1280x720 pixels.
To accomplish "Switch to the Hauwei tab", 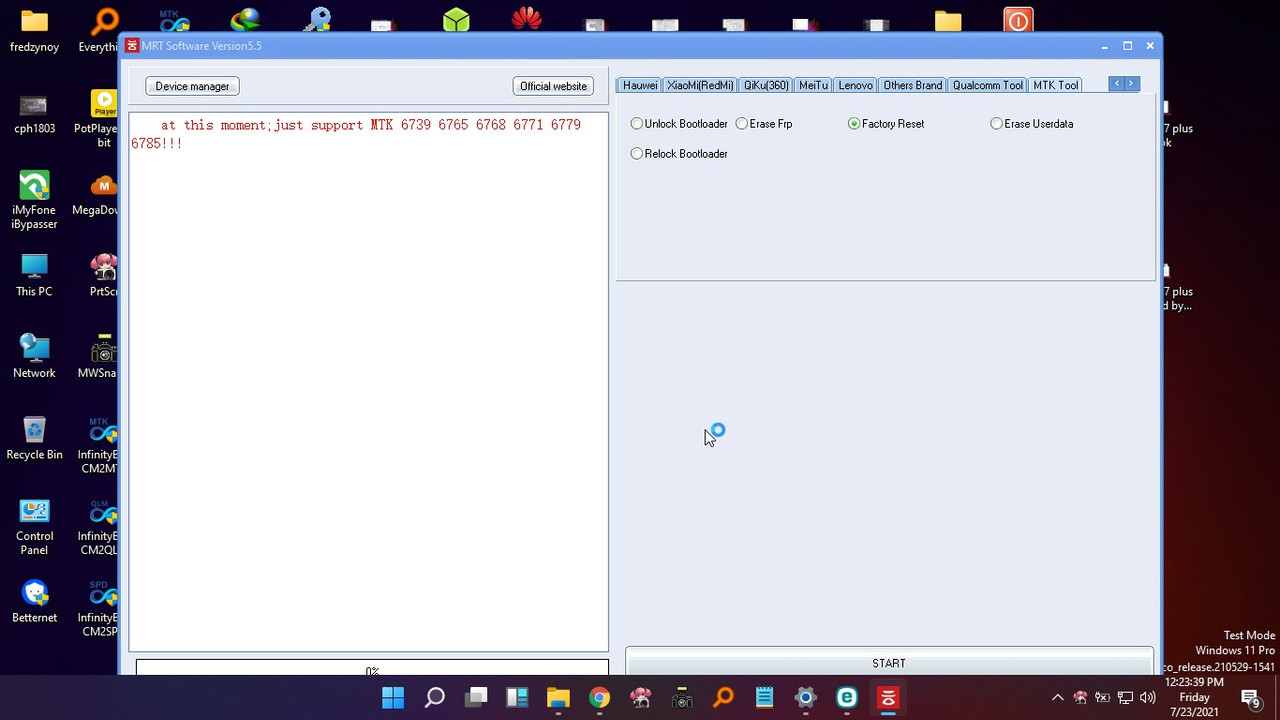I will (640, 85).
